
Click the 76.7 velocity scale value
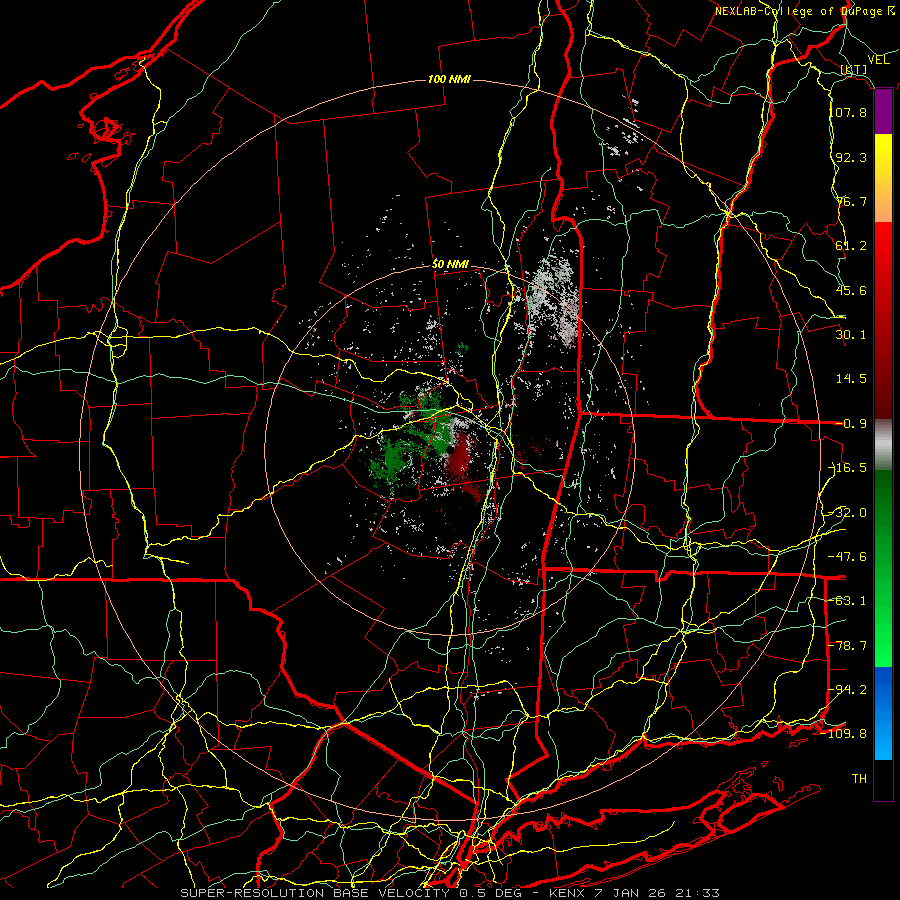[851, 201]
